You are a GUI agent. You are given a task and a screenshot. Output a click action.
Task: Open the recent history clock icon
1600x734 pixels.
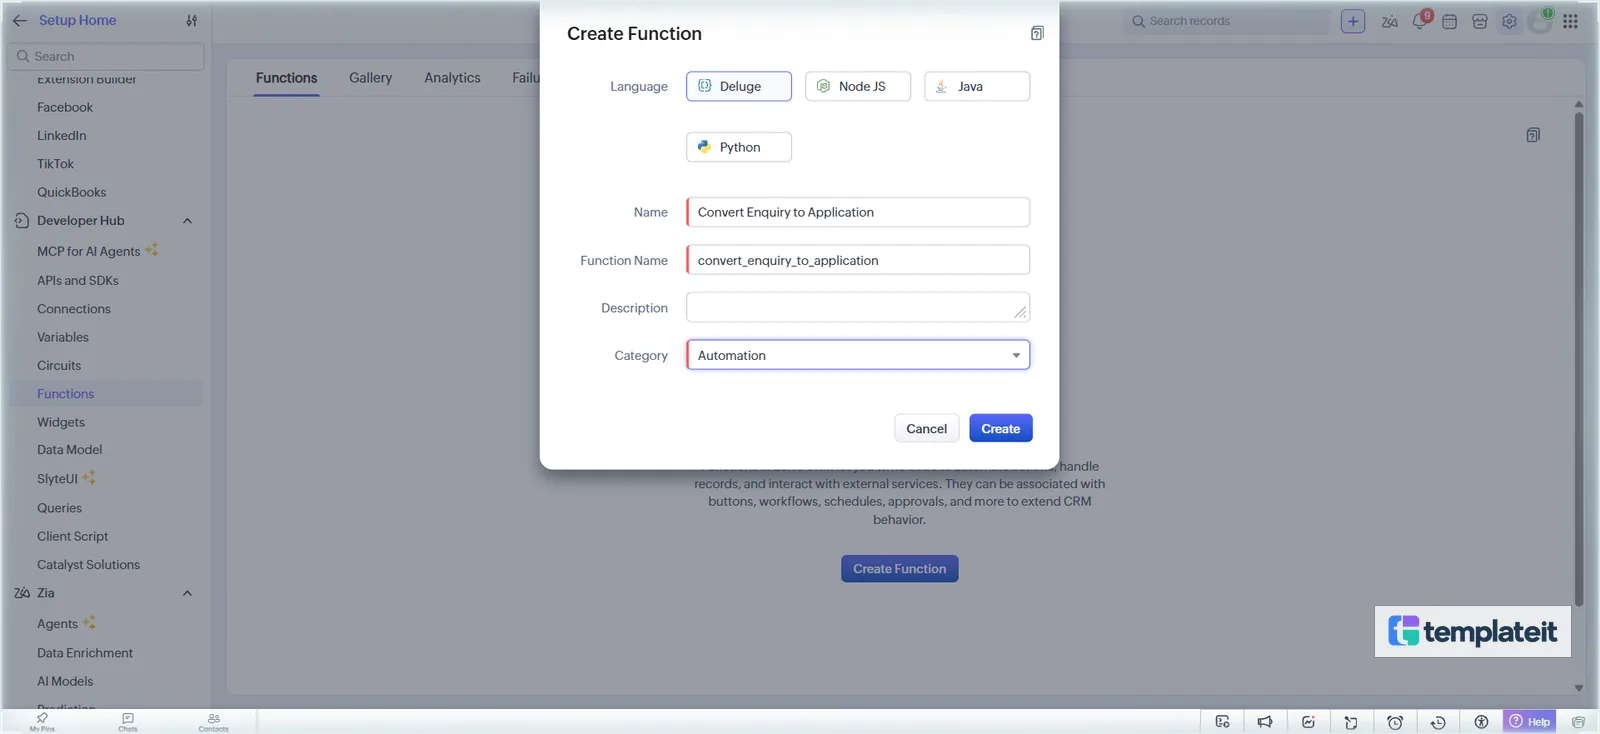pyautogui.click(x=1438, y=722)
